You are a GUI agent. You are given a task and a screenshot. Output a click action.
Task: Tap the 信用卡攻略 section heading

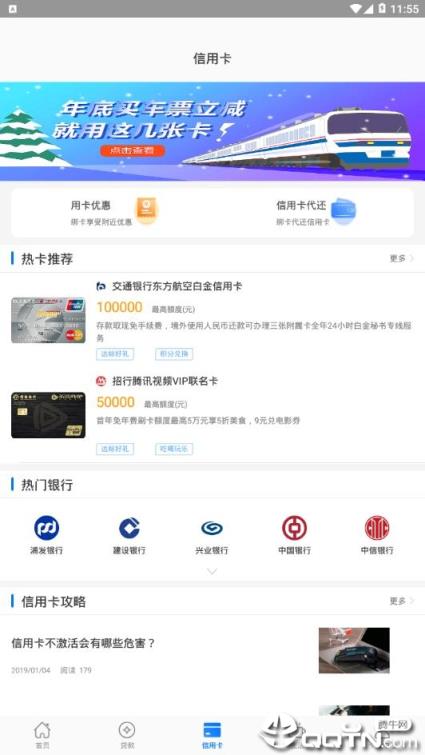[53, 601]
